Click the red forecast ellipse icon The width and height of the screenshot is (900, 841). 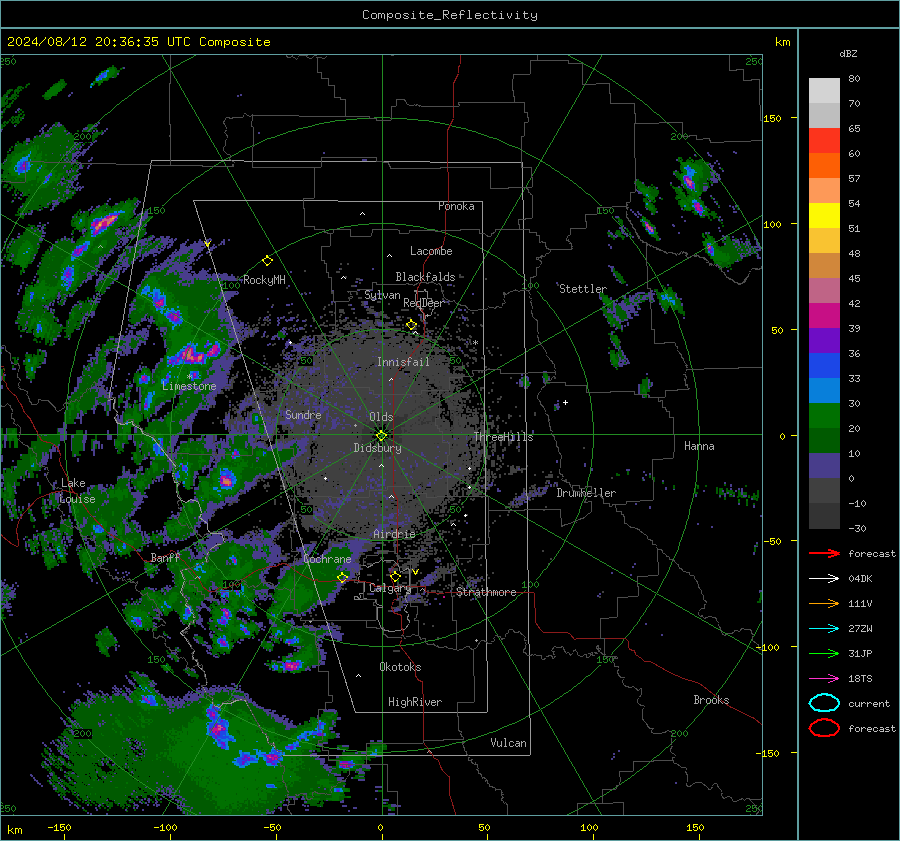tap(824, 728)
